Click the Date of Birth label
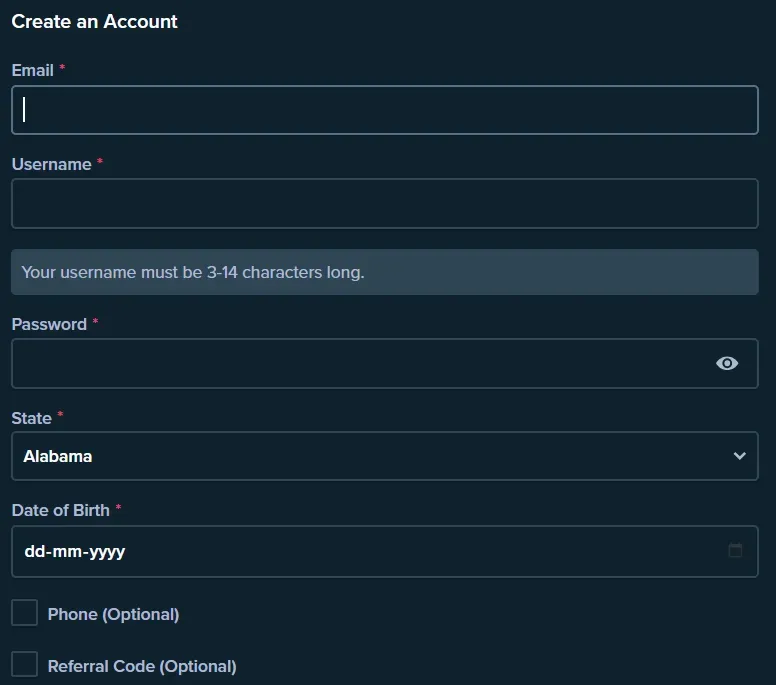This screenshot has width=776, height=685. coord(60,510)
